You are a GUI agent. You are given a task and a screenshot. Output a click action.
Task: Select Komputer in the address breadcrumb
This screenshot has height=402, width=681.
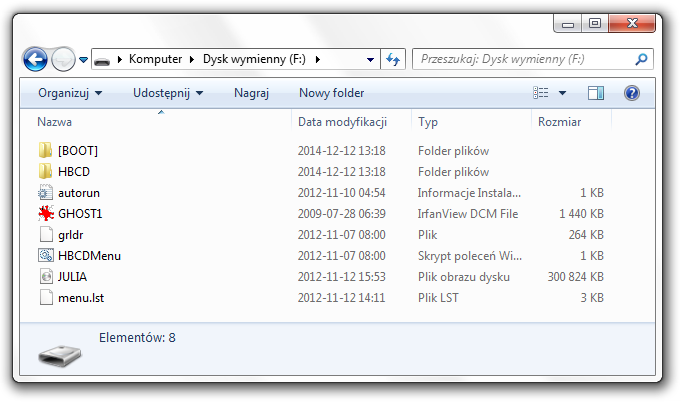pyautogui.click(x=155, y=59)
